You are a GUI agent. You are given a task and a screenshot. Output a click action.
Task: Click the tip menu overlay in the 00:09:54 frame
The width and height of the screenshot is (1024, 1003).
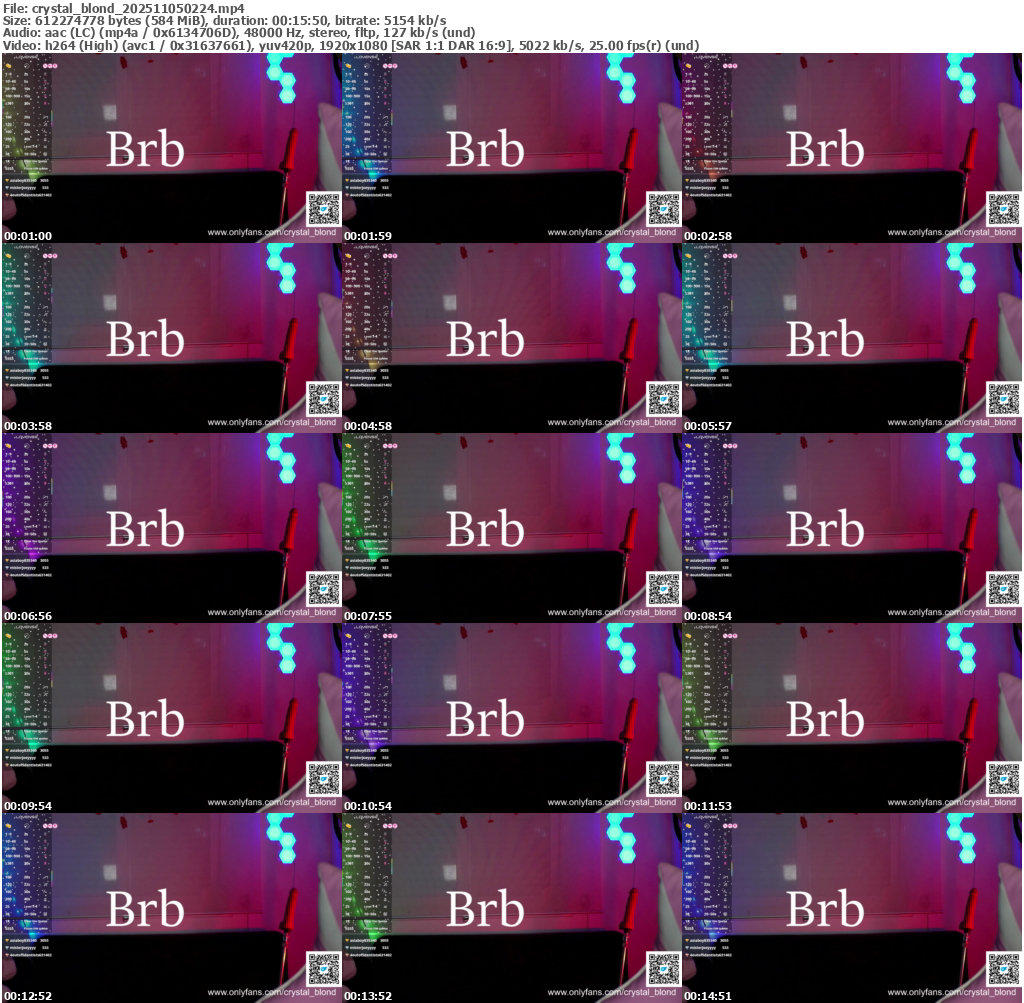click(27, 690)
